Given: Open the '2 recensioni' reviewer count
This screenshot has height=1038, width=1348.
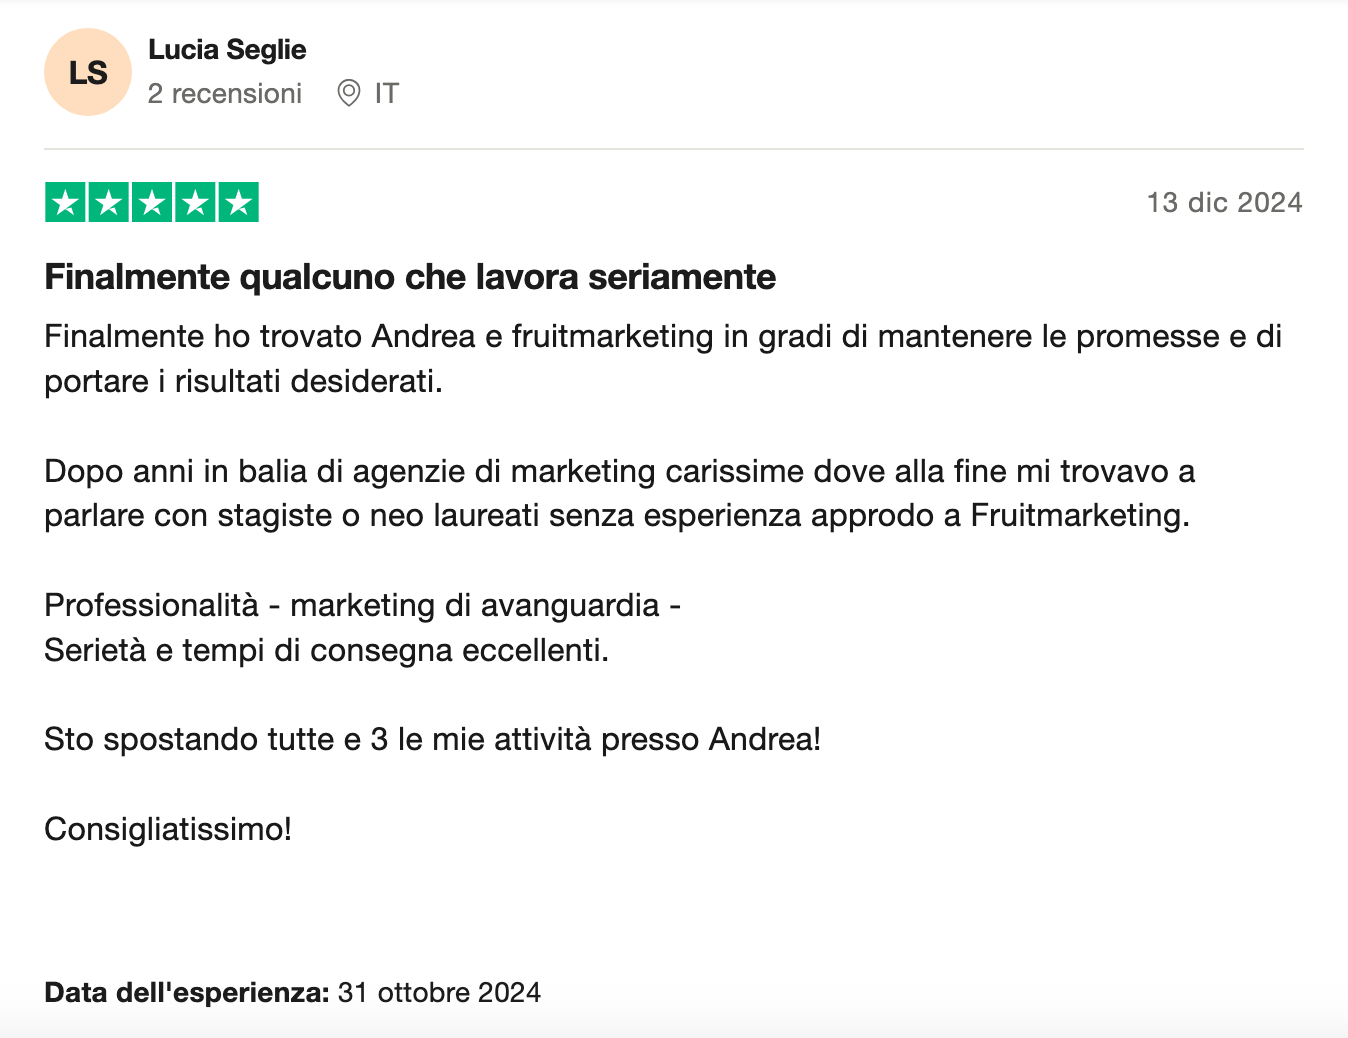Looking at the screenshot, I should (x=225, y=93).
